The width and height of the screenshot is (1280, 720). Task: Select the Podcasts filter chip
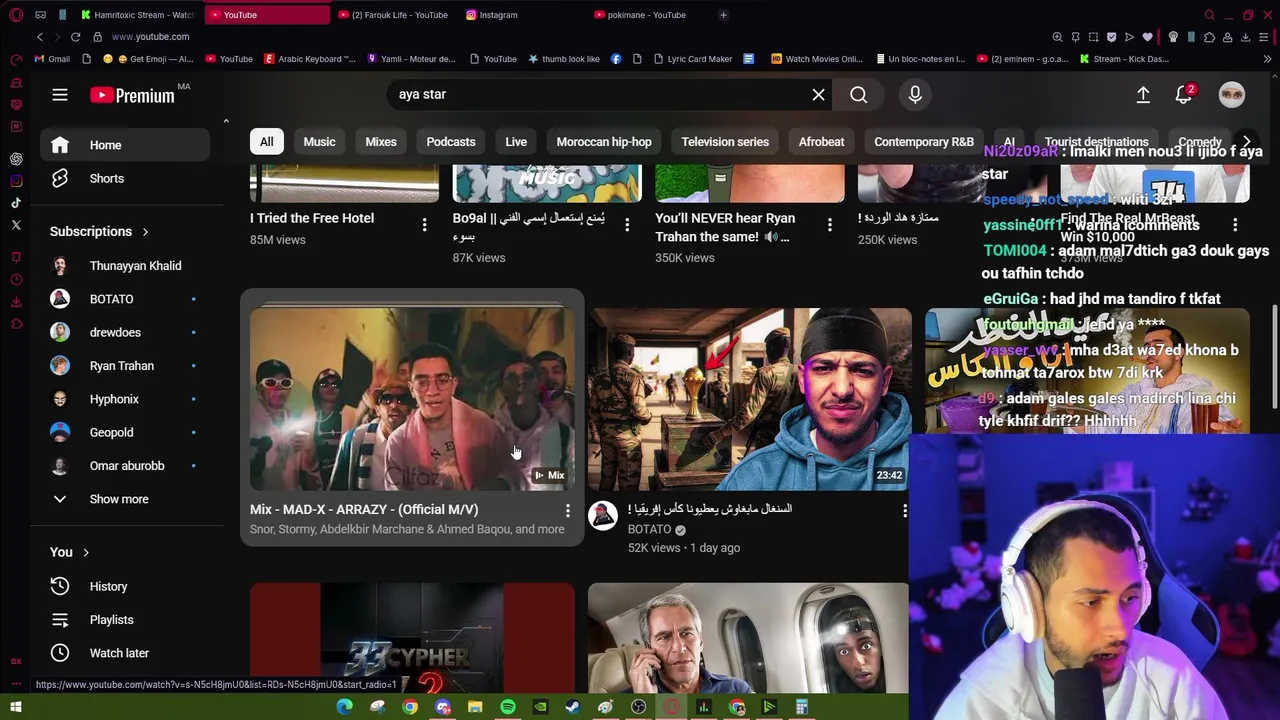[x=451, y=142]
